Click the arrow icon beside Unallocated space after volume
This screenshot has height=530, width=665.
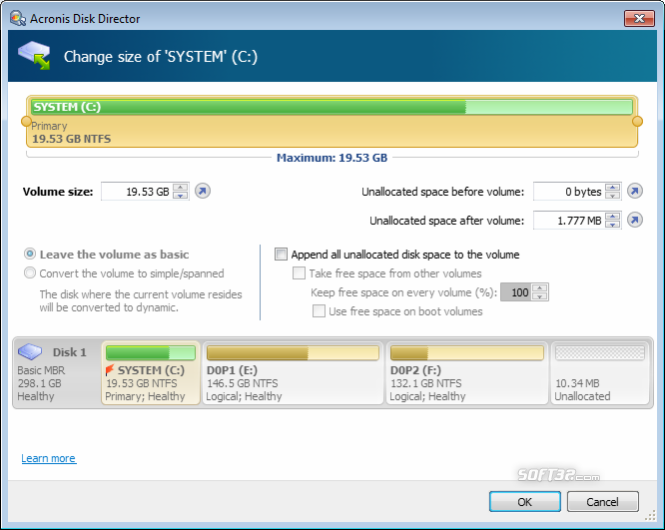[635, 220]
